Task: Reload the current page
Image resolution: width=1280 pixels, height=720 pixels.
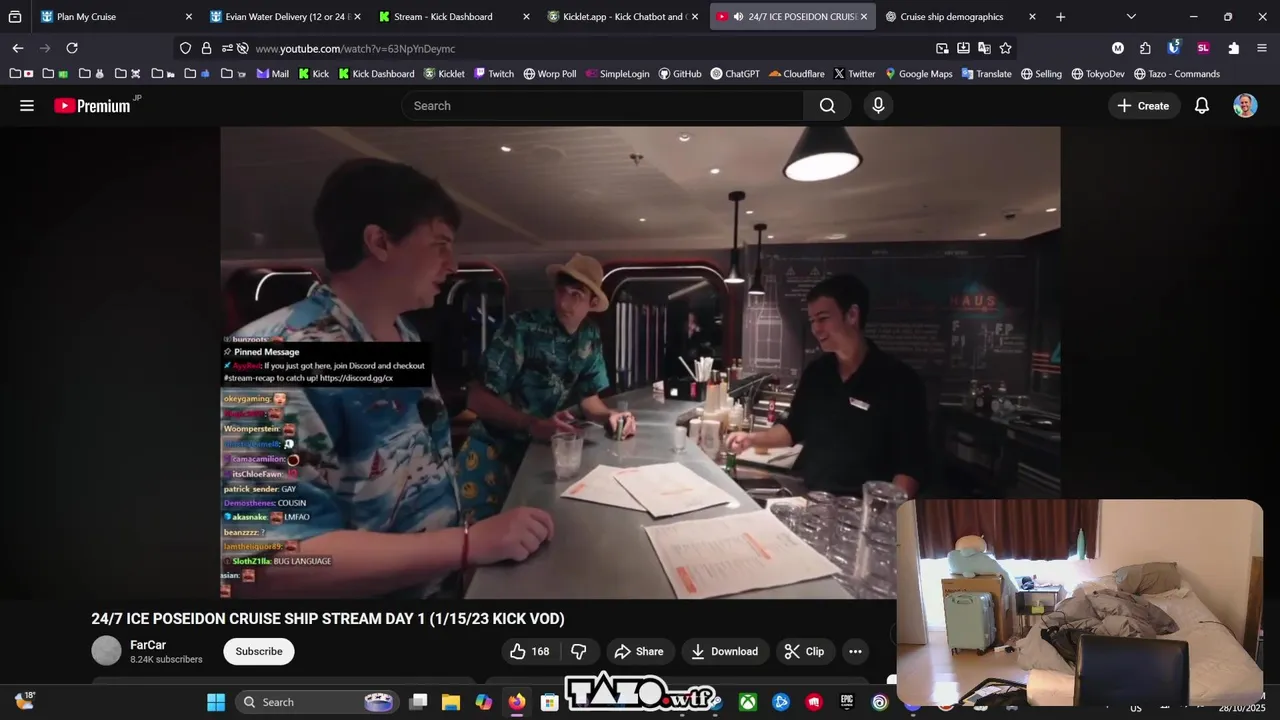Action: pos(72,48)
